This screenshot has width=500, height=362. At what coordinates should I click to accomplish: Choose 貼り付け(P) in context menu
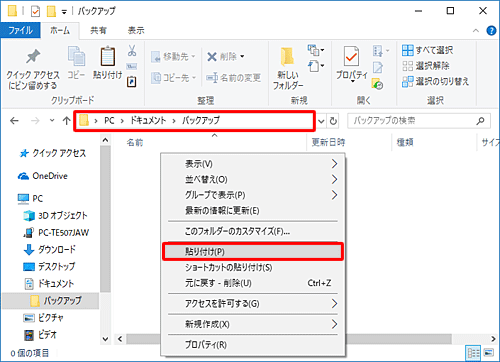(x=253, y=252)
